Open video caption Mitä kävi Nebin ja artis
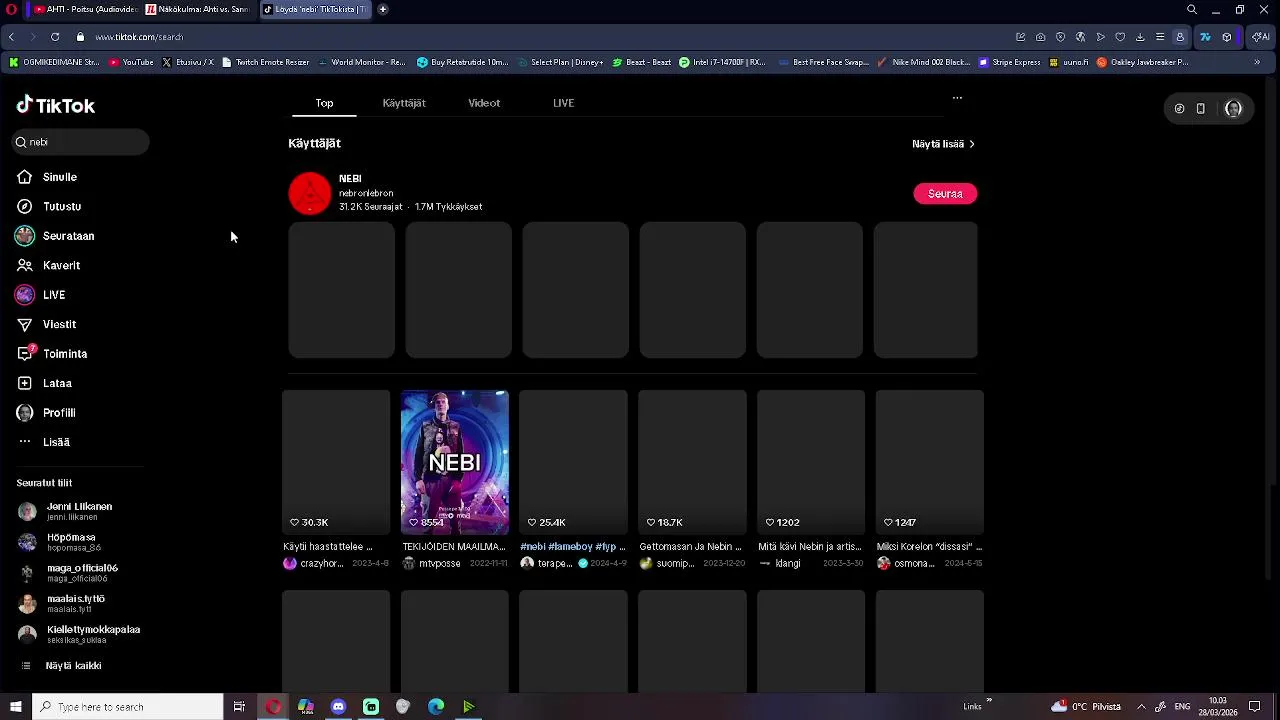Viewport: 1280px width, 720px height. pos(810,547)
